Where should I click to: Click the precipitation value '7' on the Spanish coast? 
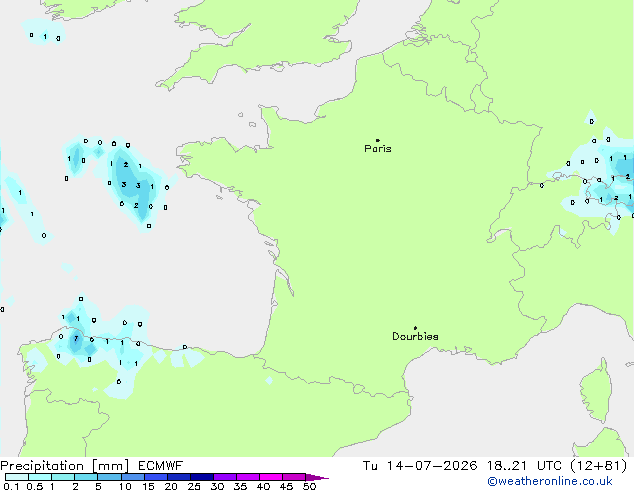click(x=76, y=338)
